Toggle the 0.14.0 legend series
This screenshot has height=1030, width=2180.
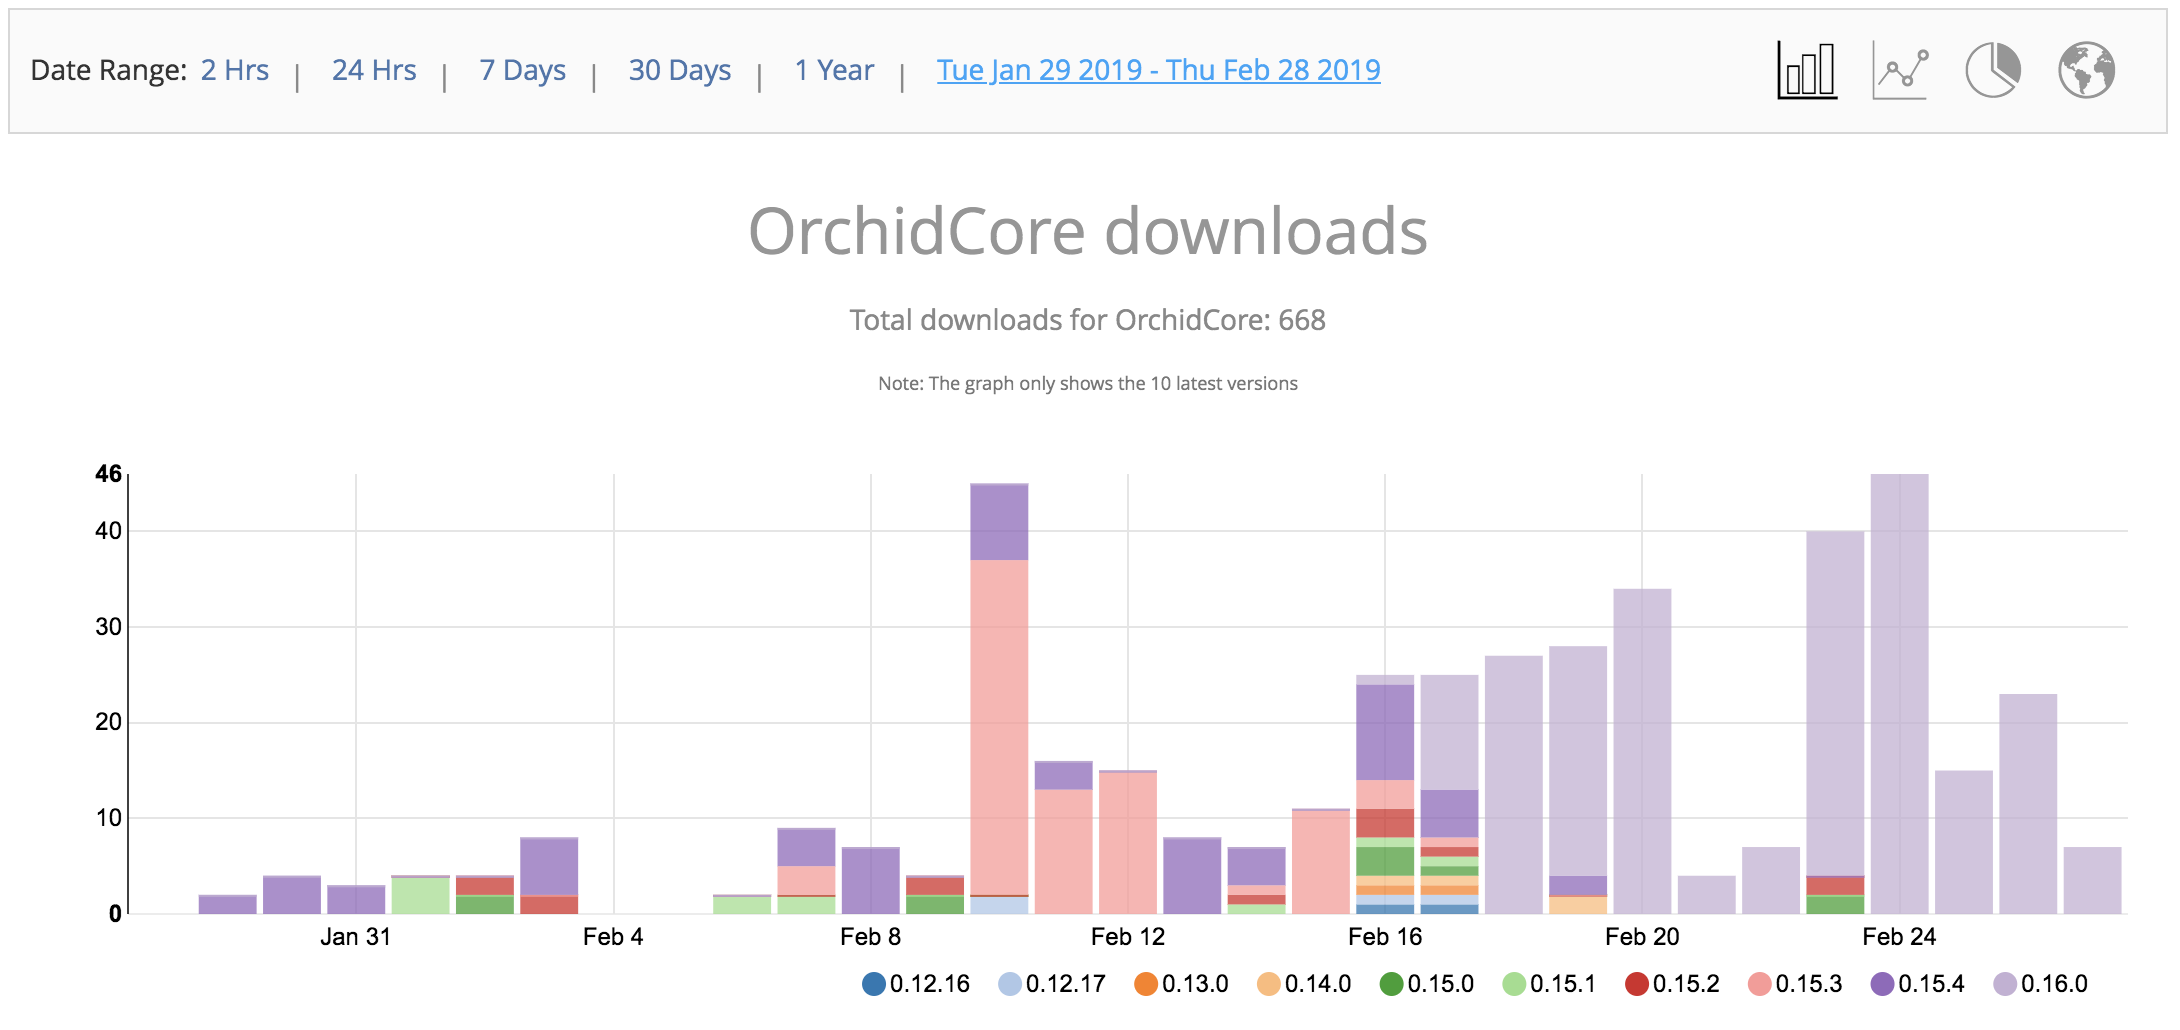(1304, 984)
